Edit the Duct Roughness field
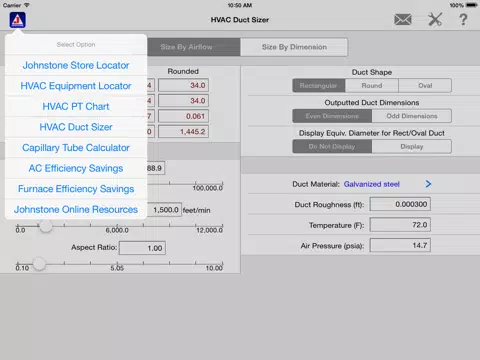The image size is (480, 360). (x=400, y=204)
